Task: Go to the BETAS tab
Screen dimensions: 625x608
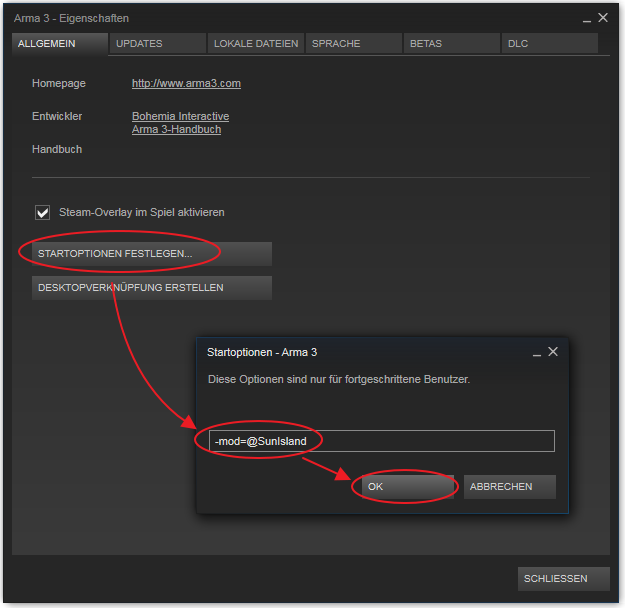Action: click(x=452, y=43)
